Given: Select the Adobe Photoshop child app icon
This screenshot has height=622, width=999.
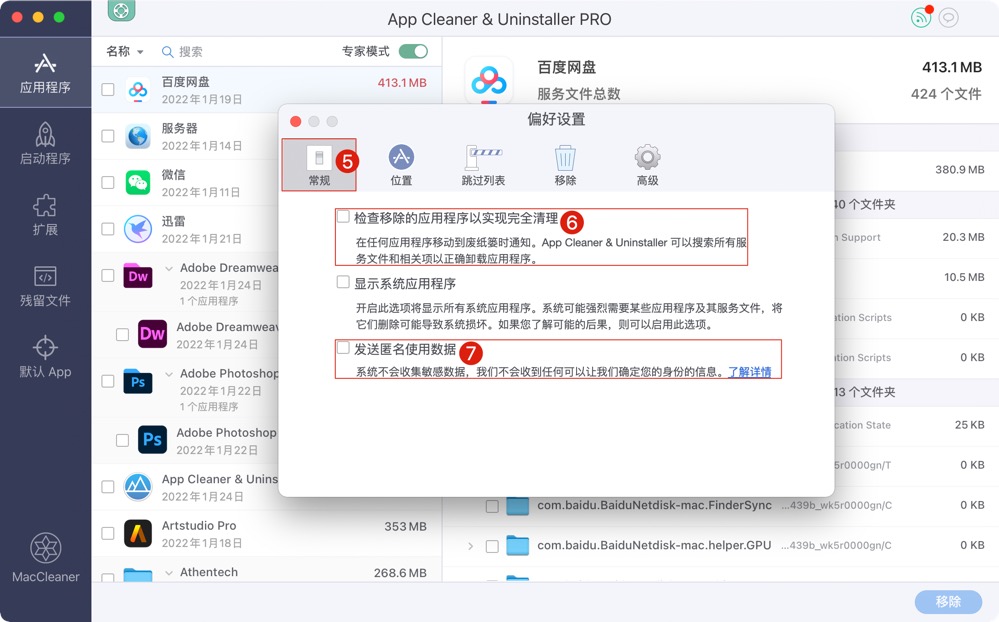Looking at the screenshot, I should [152, 440].
